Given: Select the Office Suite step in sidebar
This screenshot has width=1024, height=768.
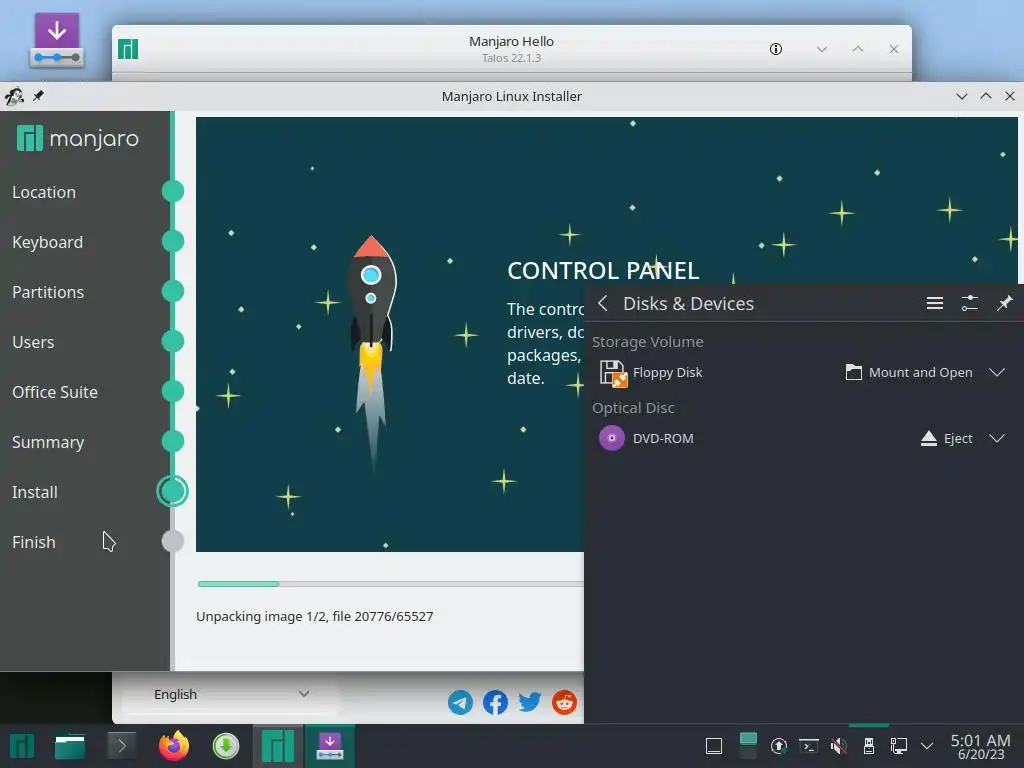Looking at the screenshot, I should pyautogui.click(x=55, y=392).
